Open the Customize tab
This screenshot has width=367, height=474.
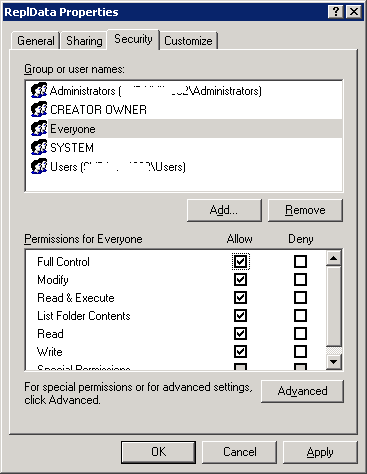click(x=188, y=41)
